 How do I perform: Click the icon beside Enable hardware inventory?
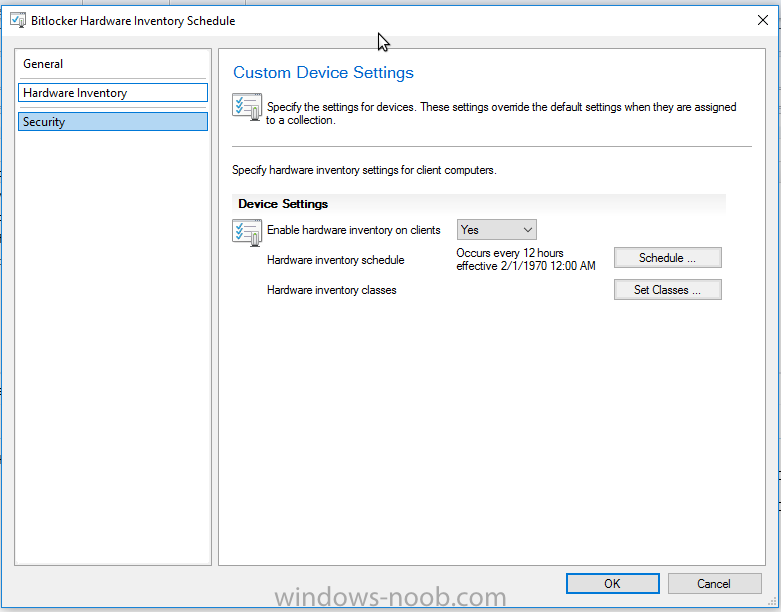click(247, 233)
